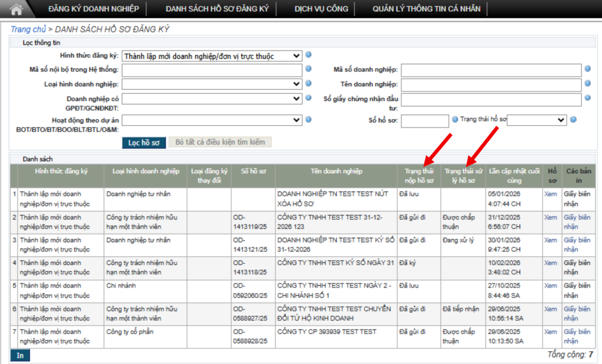Follow the Trang chủ breadcrumb link
This screenshot has width=602, height=364.
[x=28, y=29]
